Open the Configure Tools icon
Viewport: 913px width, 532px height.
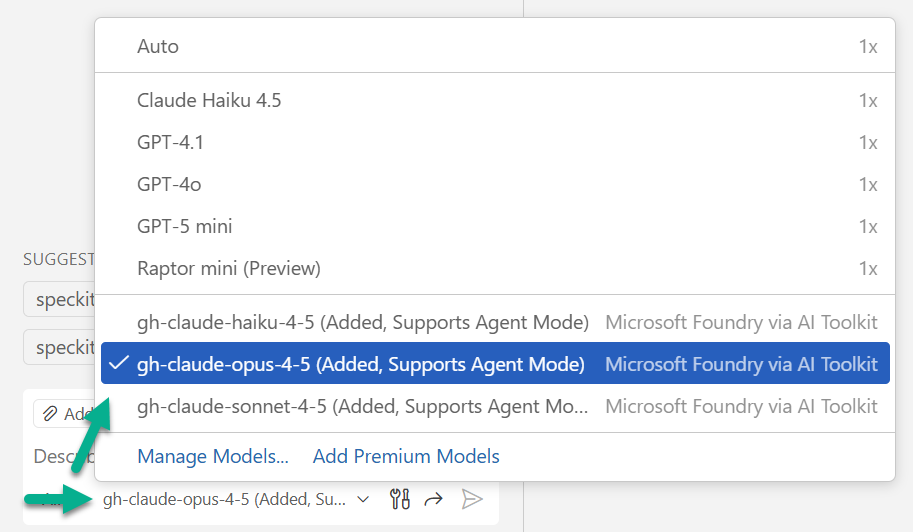[400, 499]
